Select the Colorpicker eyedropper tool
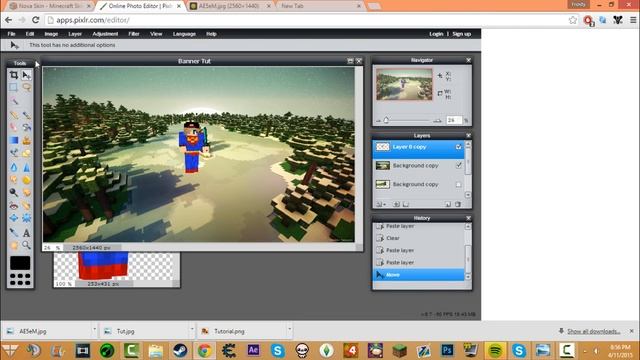 [13, 232]
